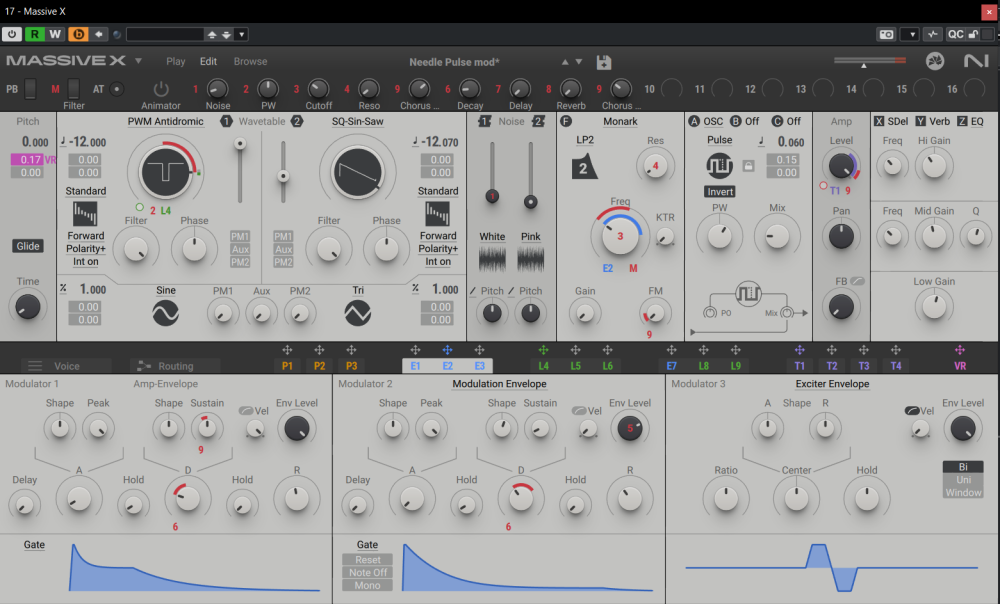Switch to the Edit view
The image size is (1000, 604).
click(x=209, y=61)
